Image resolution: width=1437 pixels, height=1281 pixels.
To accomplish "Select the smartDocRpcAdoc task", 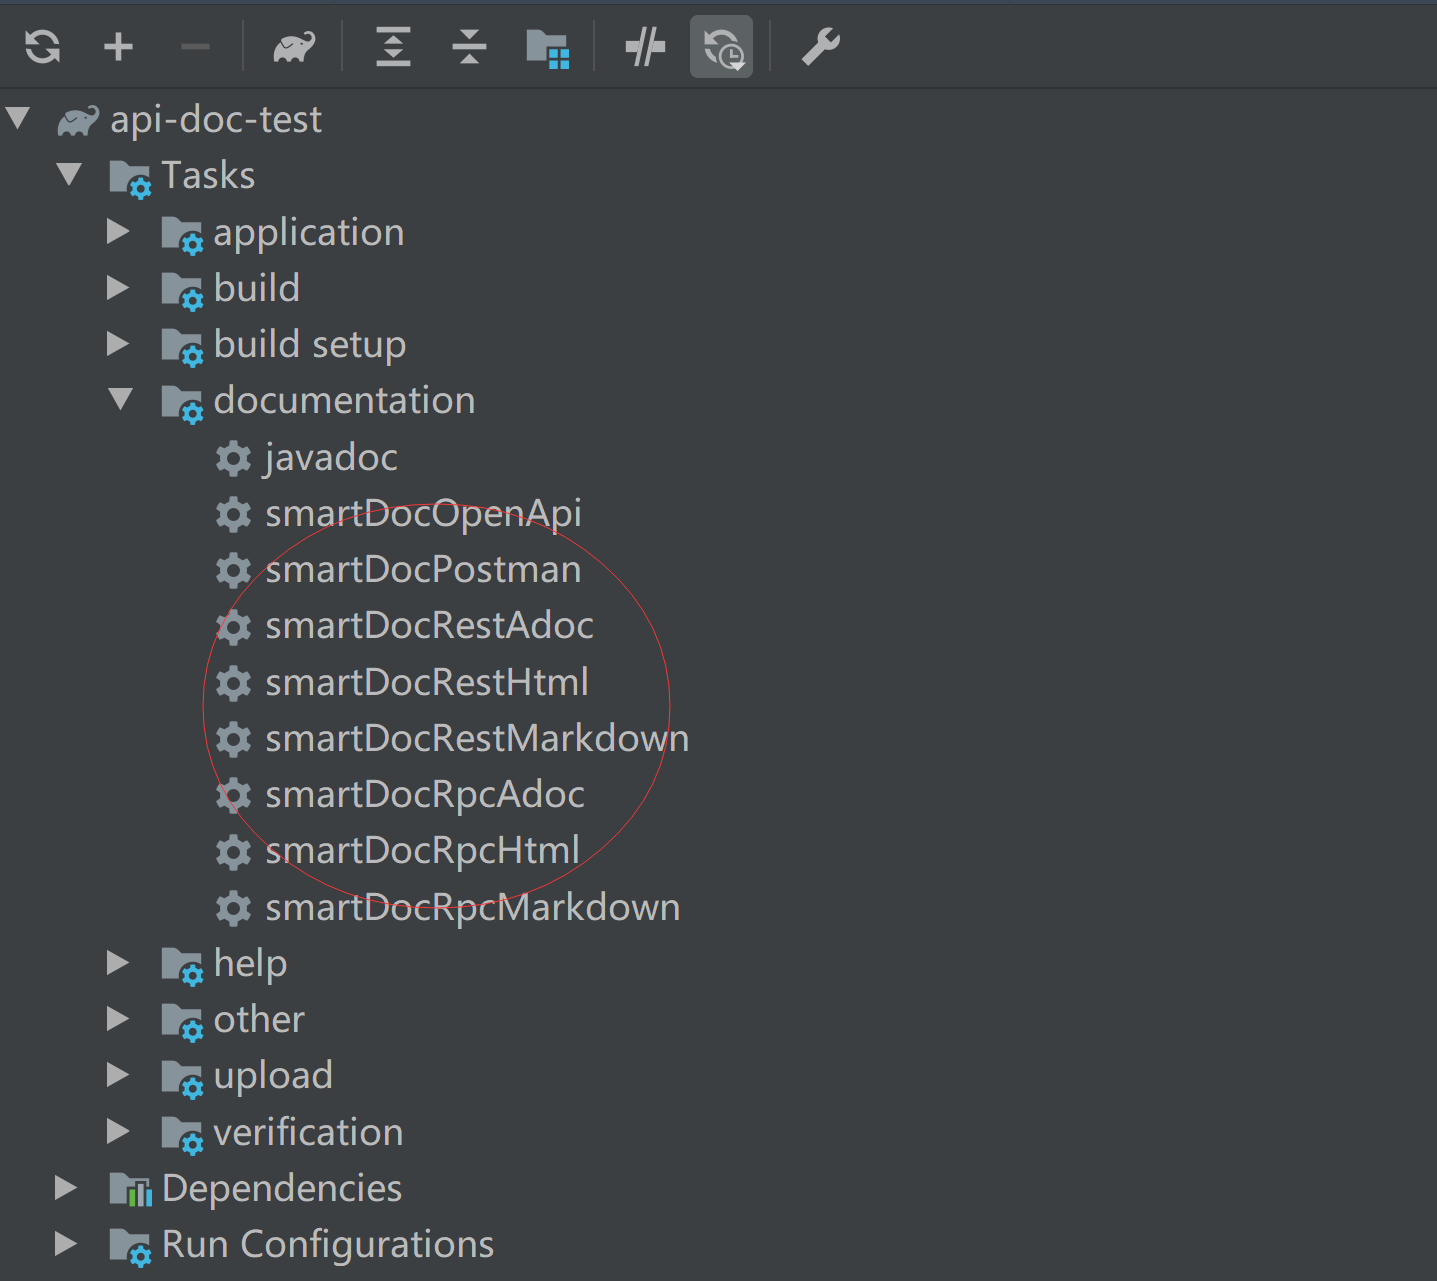I will [x=425, y=796].
